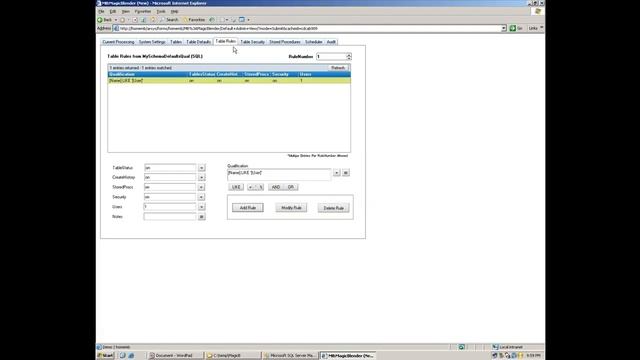Screen dimensions: 640x360
Task: Click the Go button beside address bar
Action: point(516,28)
